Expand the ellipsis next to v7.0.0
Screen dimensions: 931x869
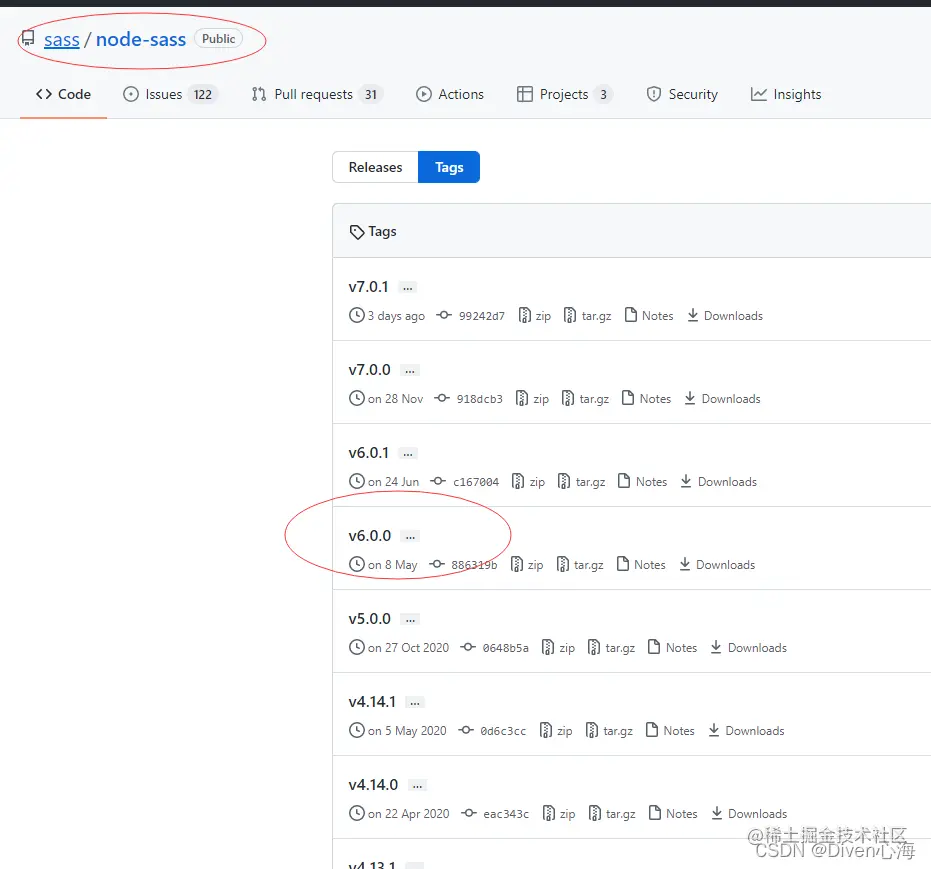pos(410,371)
